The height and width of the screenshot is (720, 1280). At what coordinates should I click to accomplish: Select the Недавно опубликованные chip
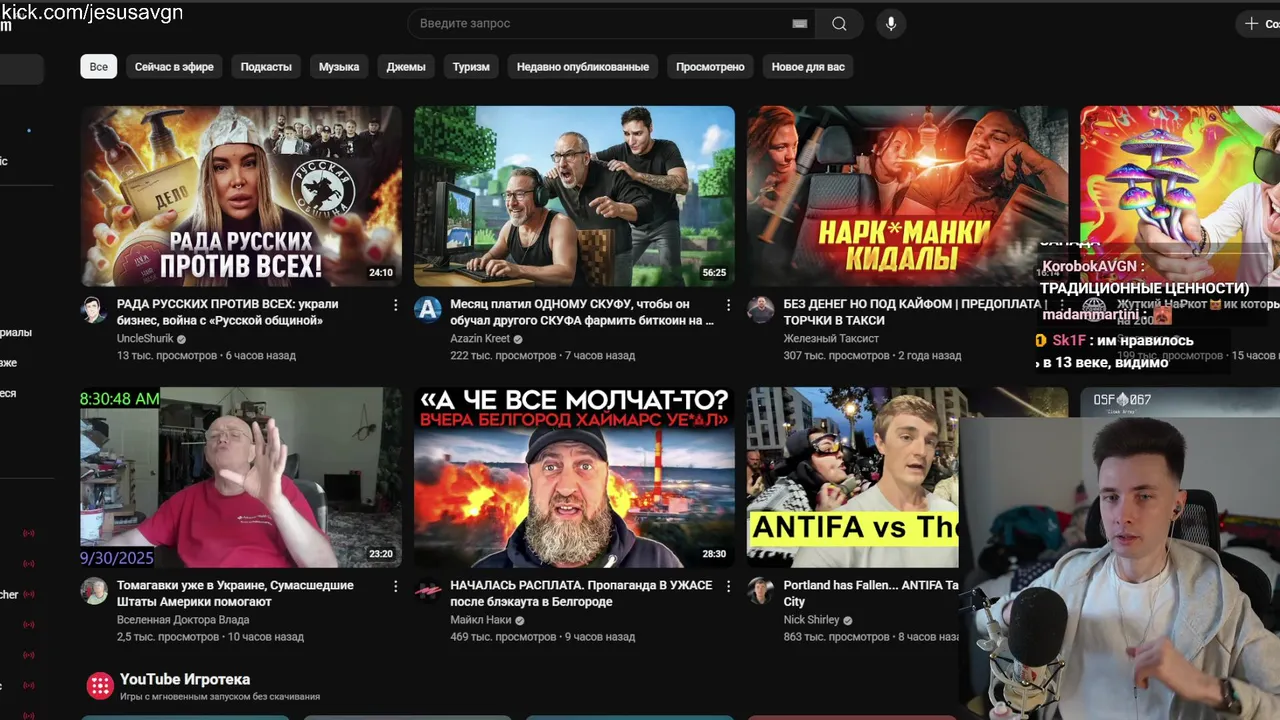tap(583, 67)
